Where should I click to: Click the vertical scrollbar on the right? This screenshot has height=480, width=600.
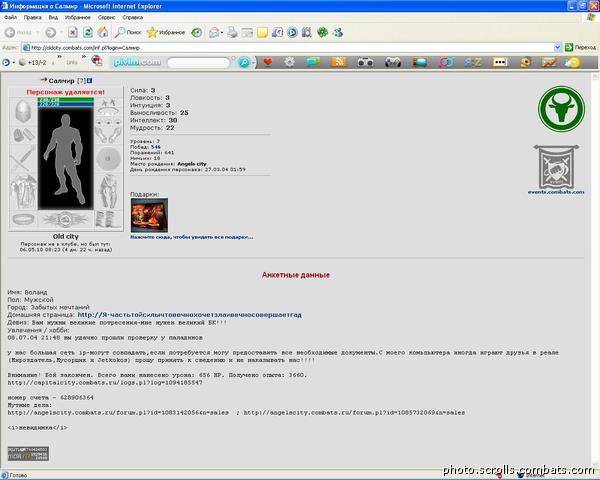[x=595, y=268]
